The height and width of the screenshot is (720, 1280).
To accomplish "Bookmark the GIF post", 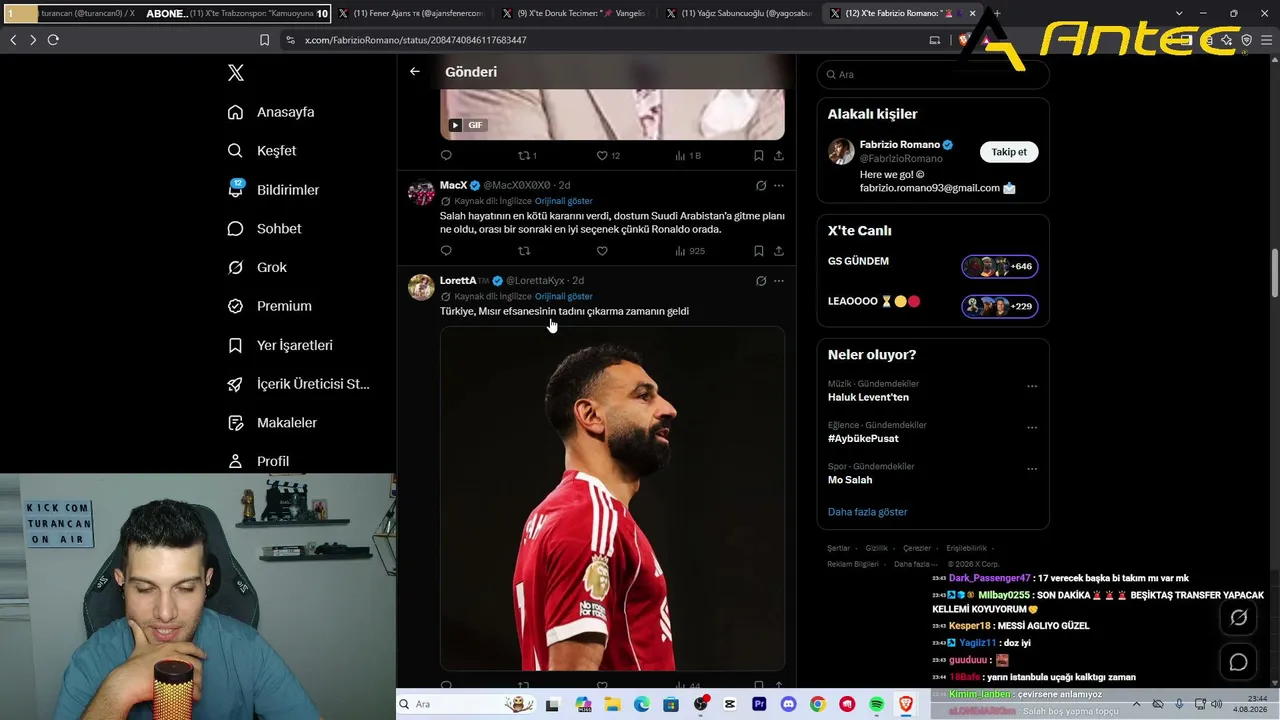I will (759, 155).
